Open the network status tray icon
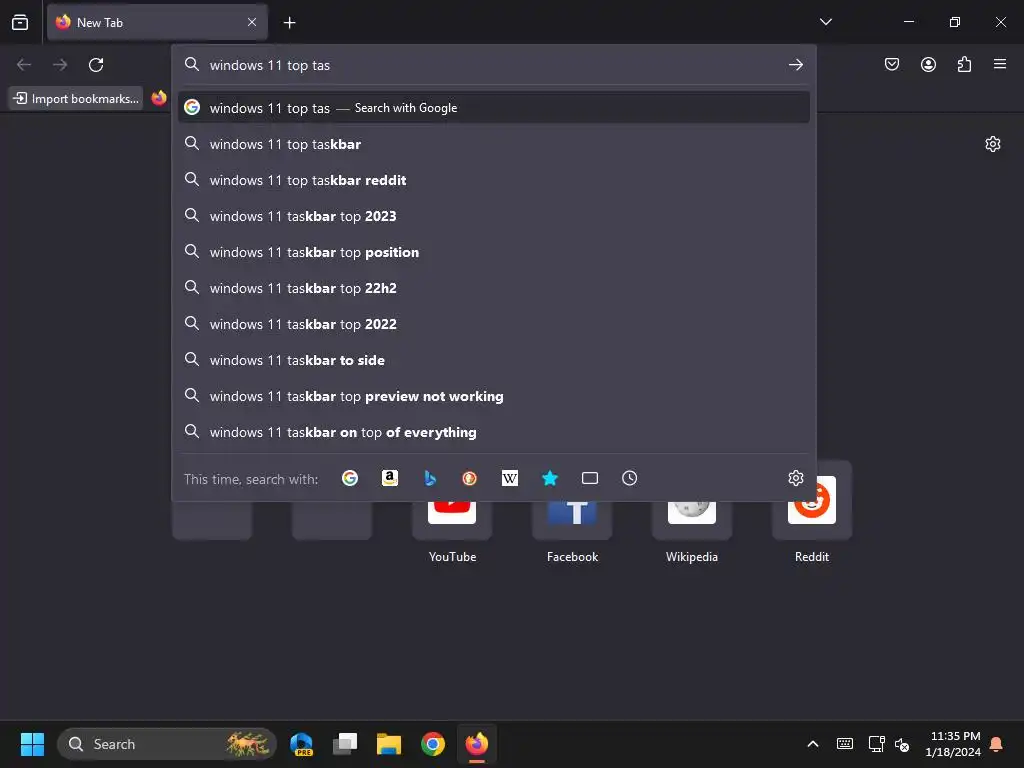The width and height of the screenshot is (1024, 768). pos(876,744)
